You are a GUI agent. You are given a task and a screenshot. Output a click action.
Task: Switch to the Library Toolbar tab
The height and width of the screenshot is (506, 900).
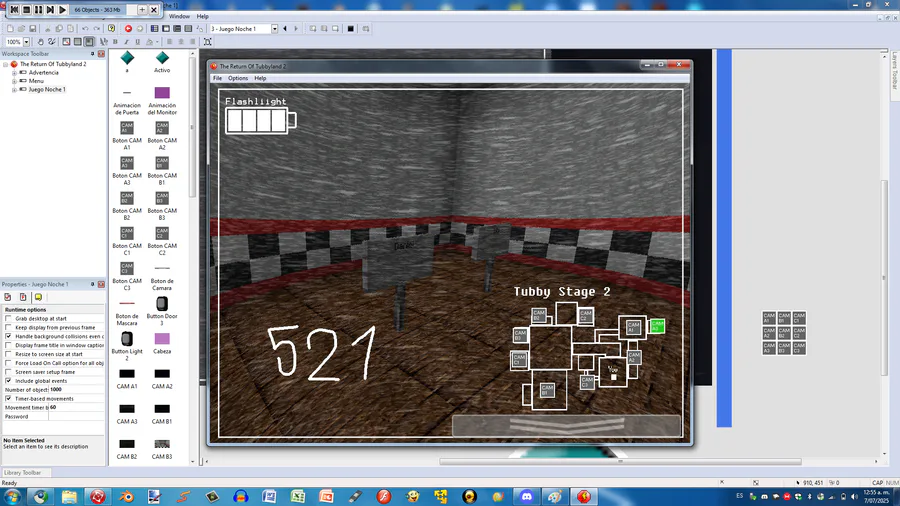23,473
